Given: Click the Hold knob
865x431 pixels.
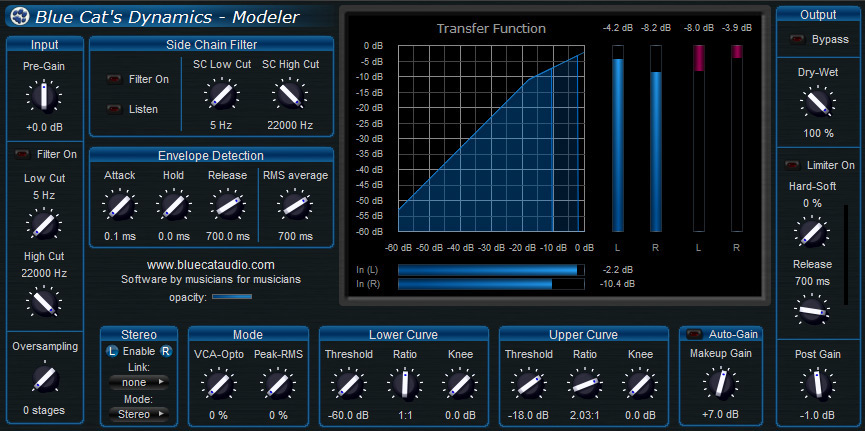Looking at the screenshot, I should (x=173, y=205).
